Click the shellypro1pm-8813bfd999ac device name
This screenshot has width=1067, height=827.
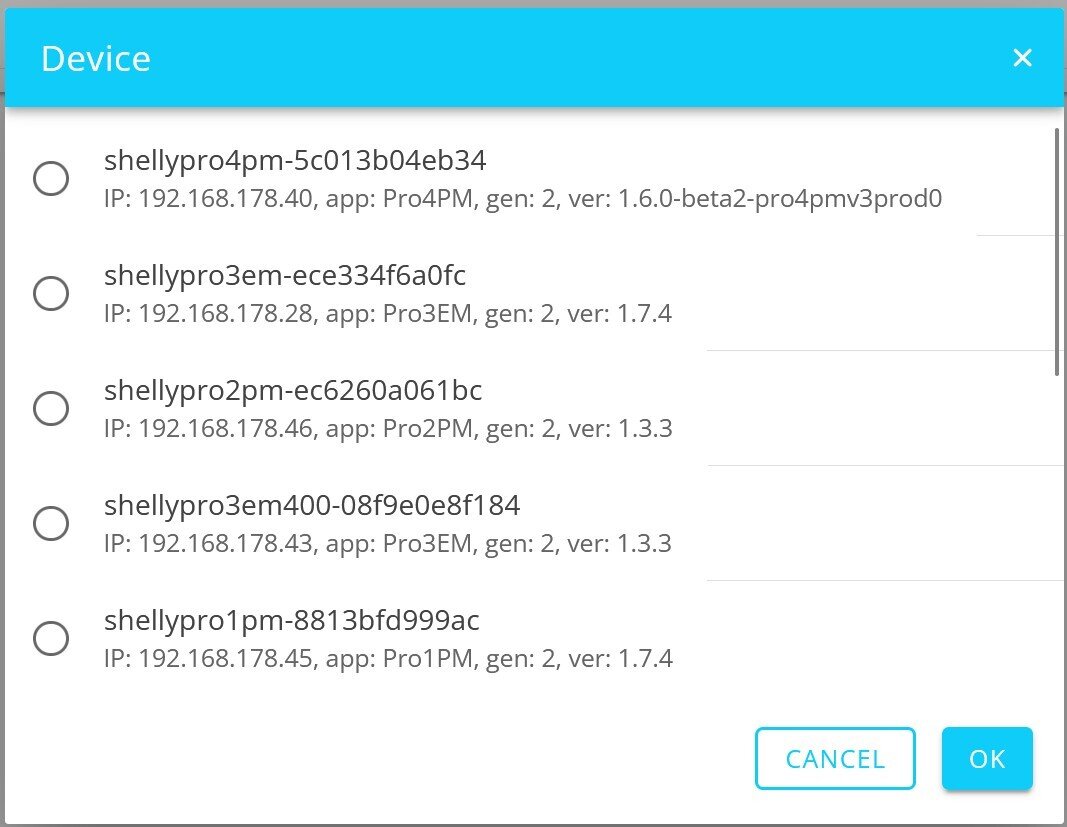pos(292,621)
